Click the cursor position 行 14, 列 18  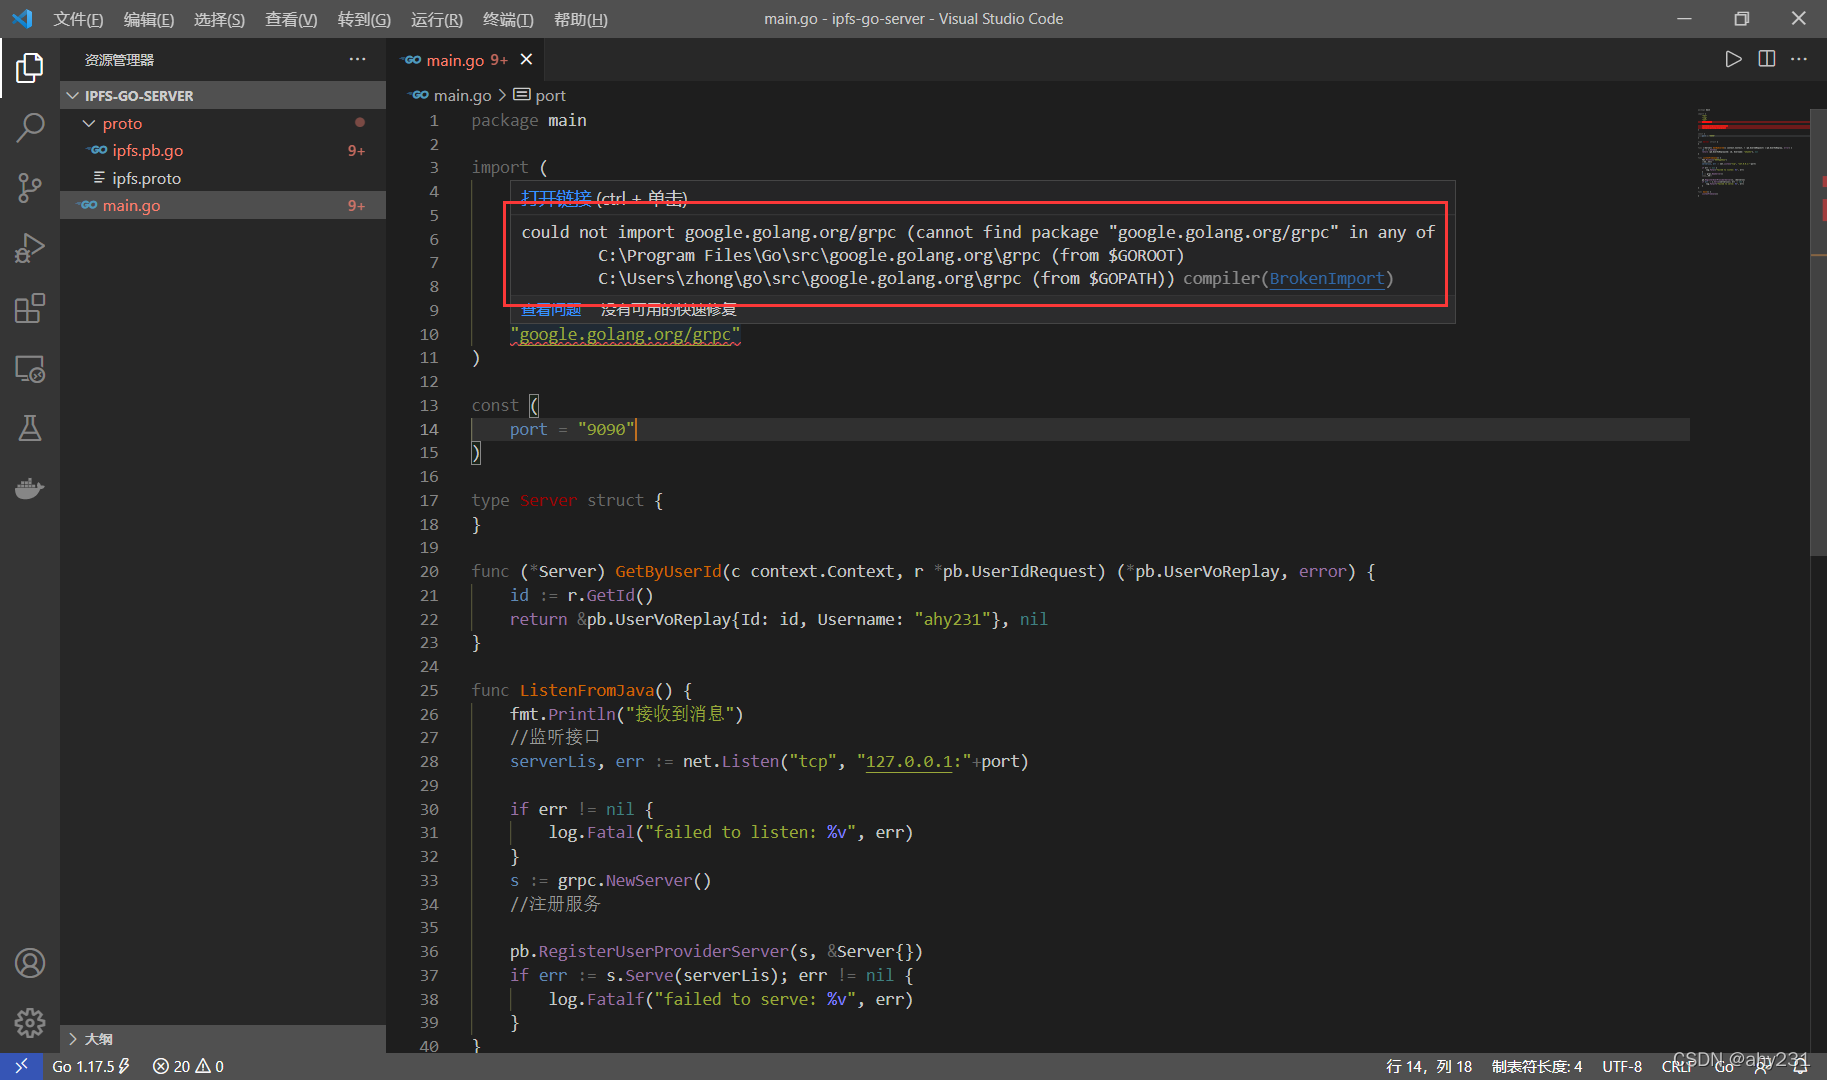point(1428,1066)
